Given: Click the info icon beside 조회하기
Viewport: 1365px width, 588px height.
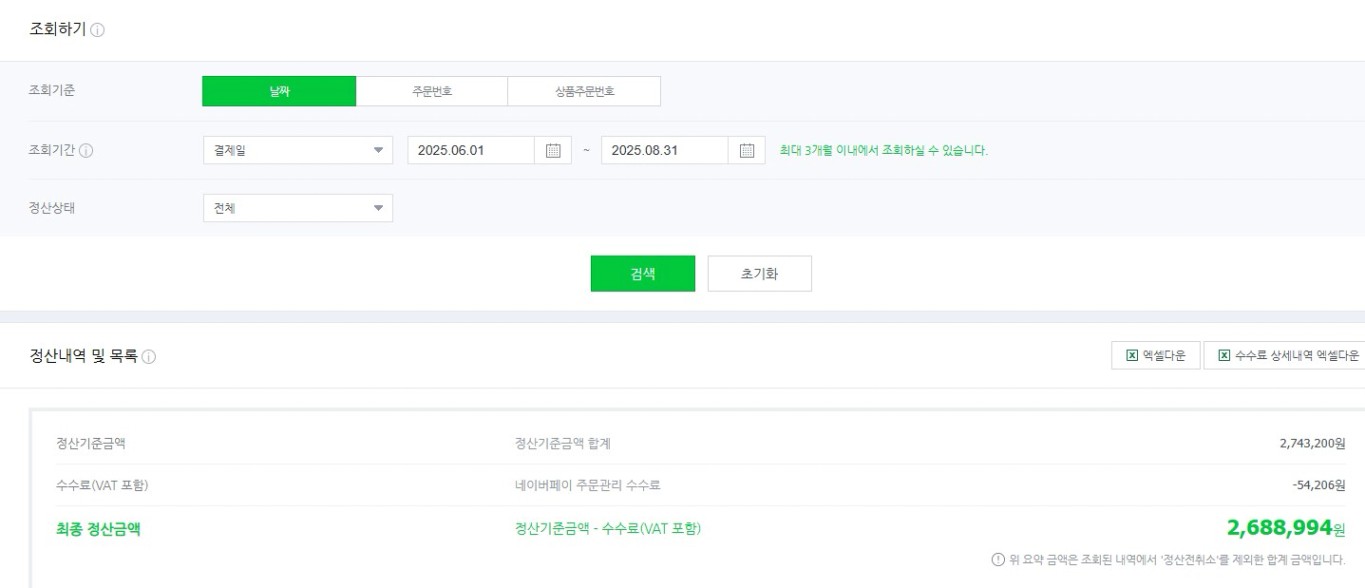Looking at the screenshot, I should (x=98, y=30).
